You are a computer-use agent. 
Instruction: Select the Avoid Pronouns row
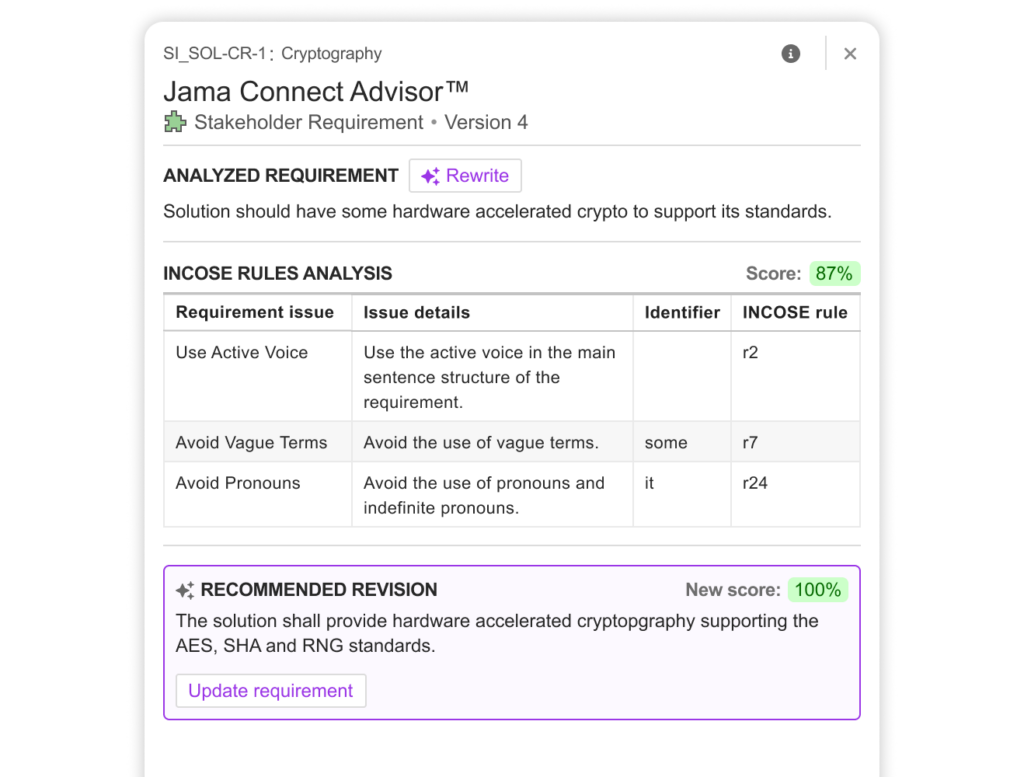click(512, 495)
